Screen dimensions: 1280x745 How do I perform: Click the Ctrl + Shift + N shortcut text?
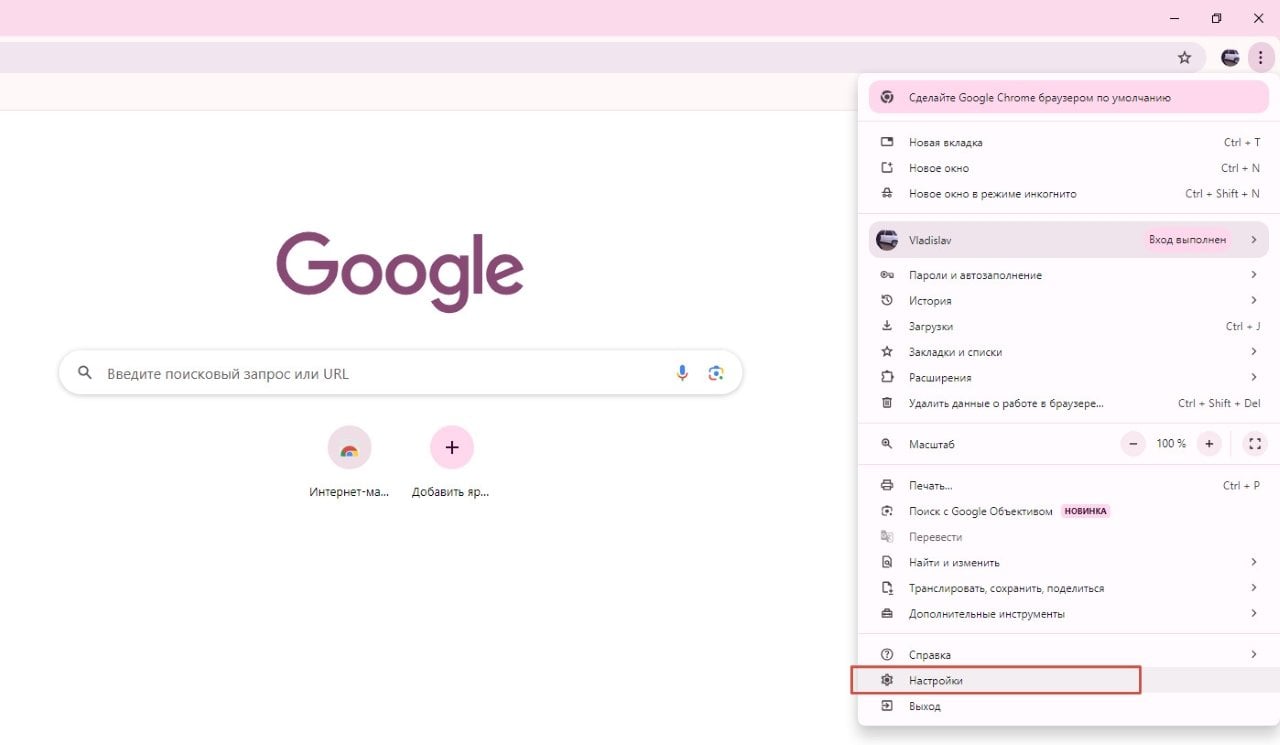pyautogui.click(x=1223, y=194)
